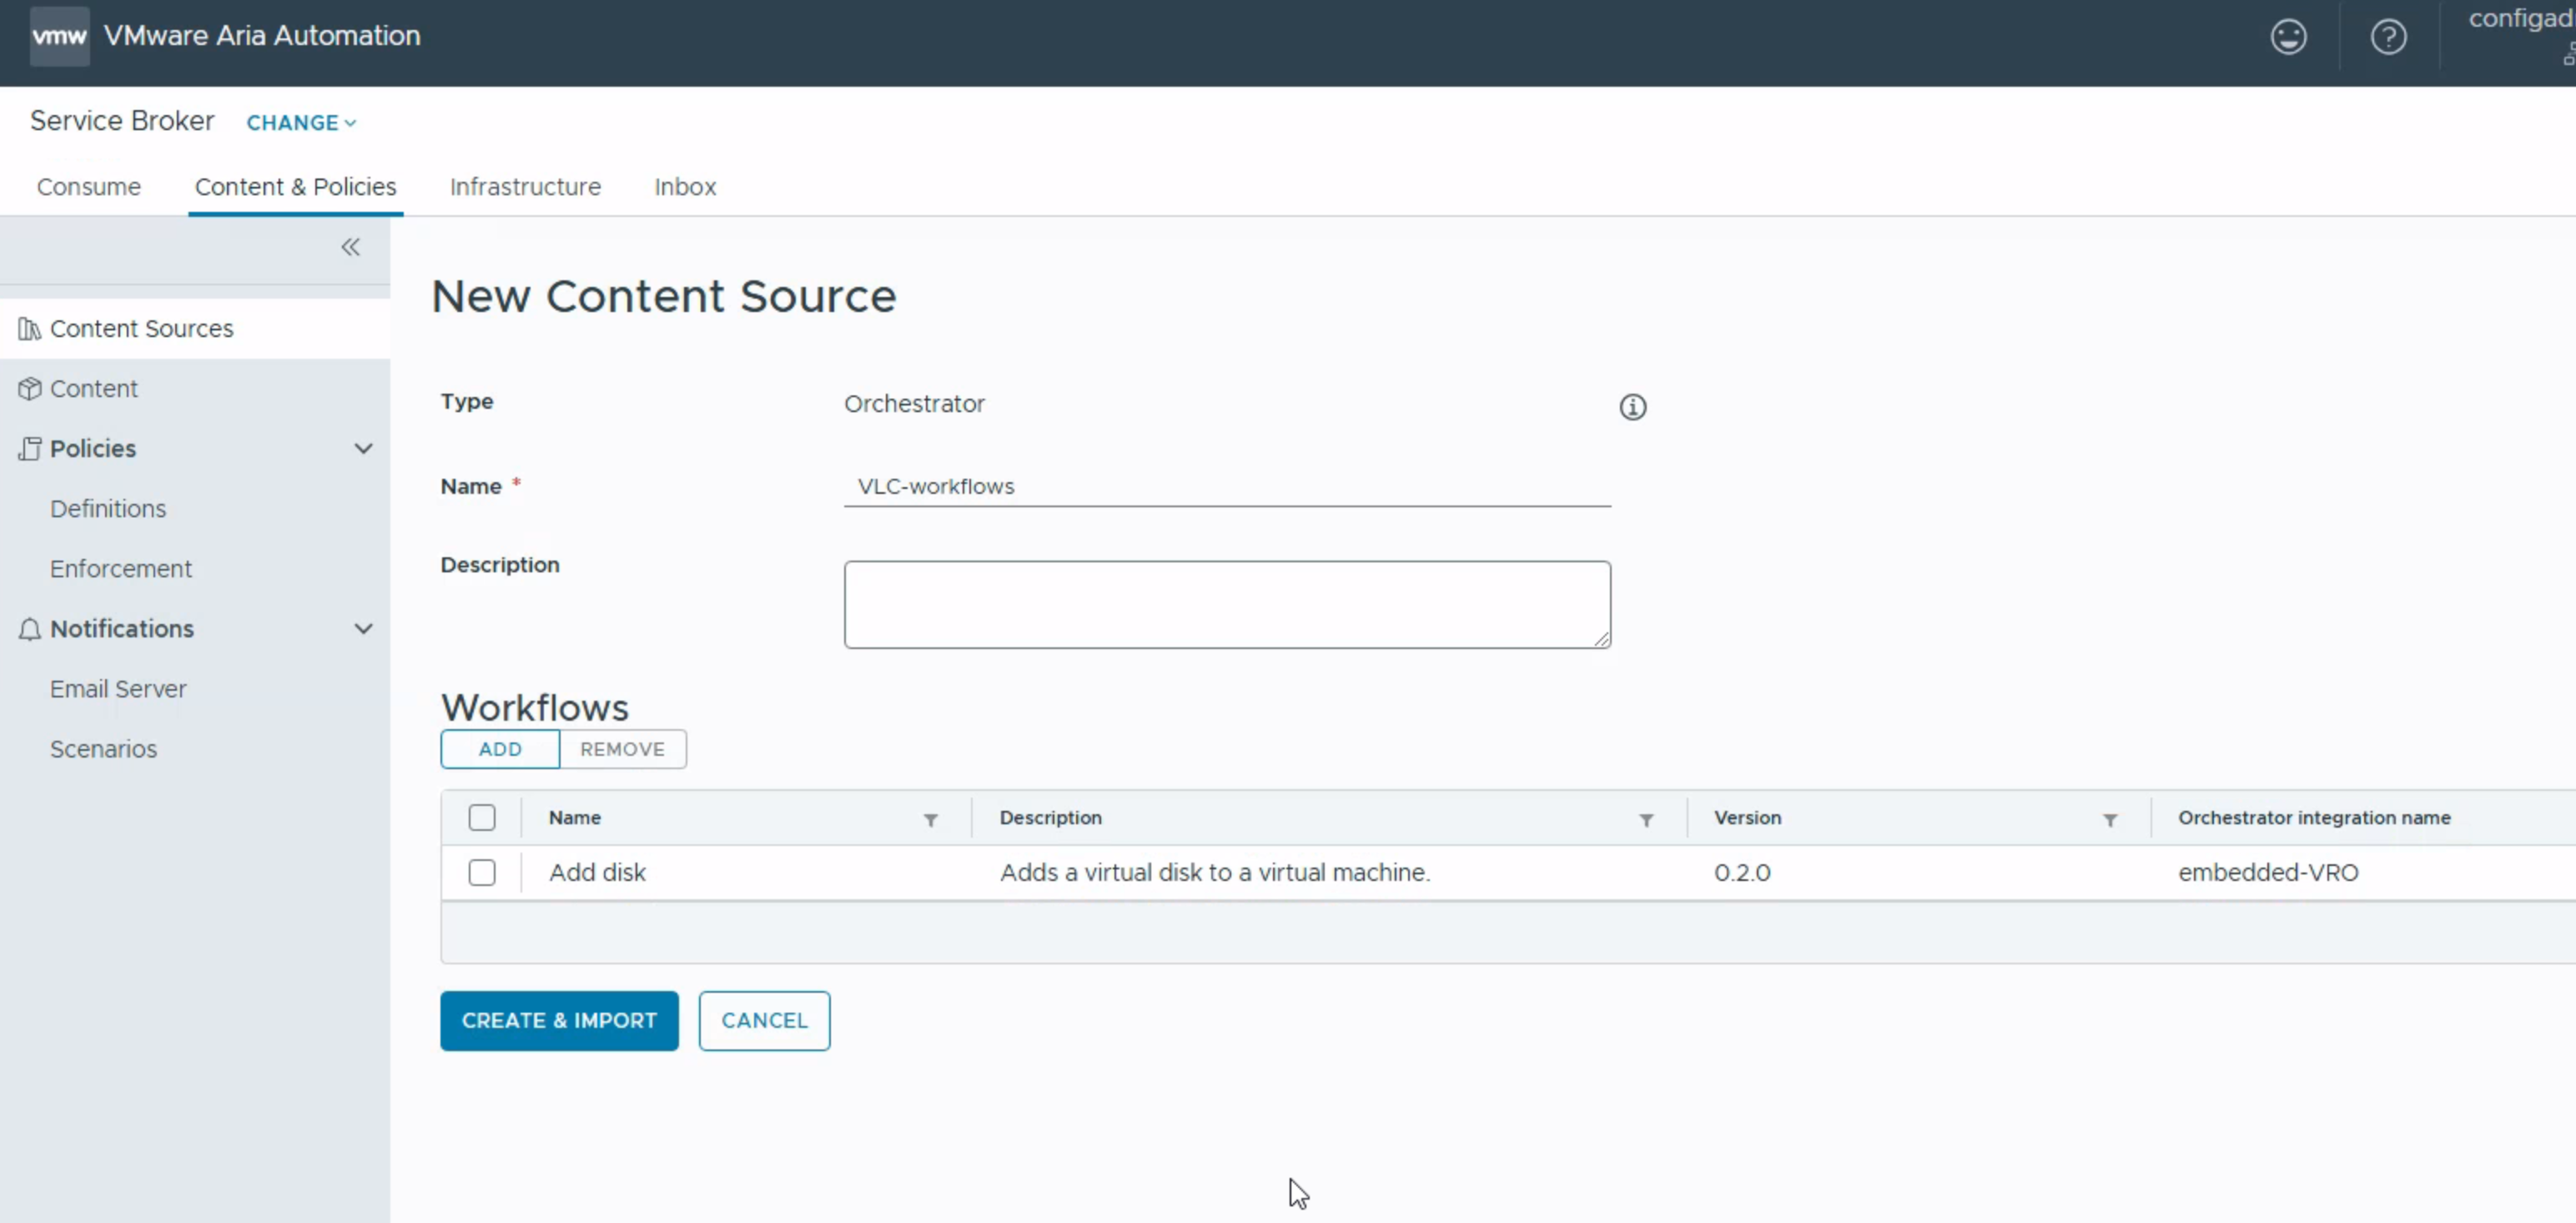Click REMOVE workflows button
The width and height of the screenshot is (2576, 1223).
point(622,749)
